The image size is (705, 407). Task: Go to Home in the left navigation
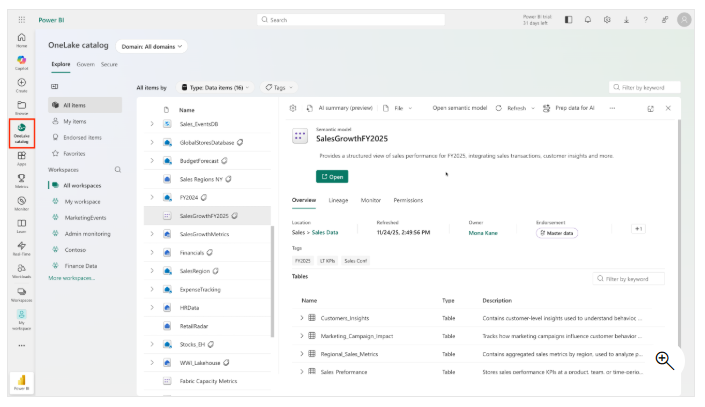[x=22, y=40]
